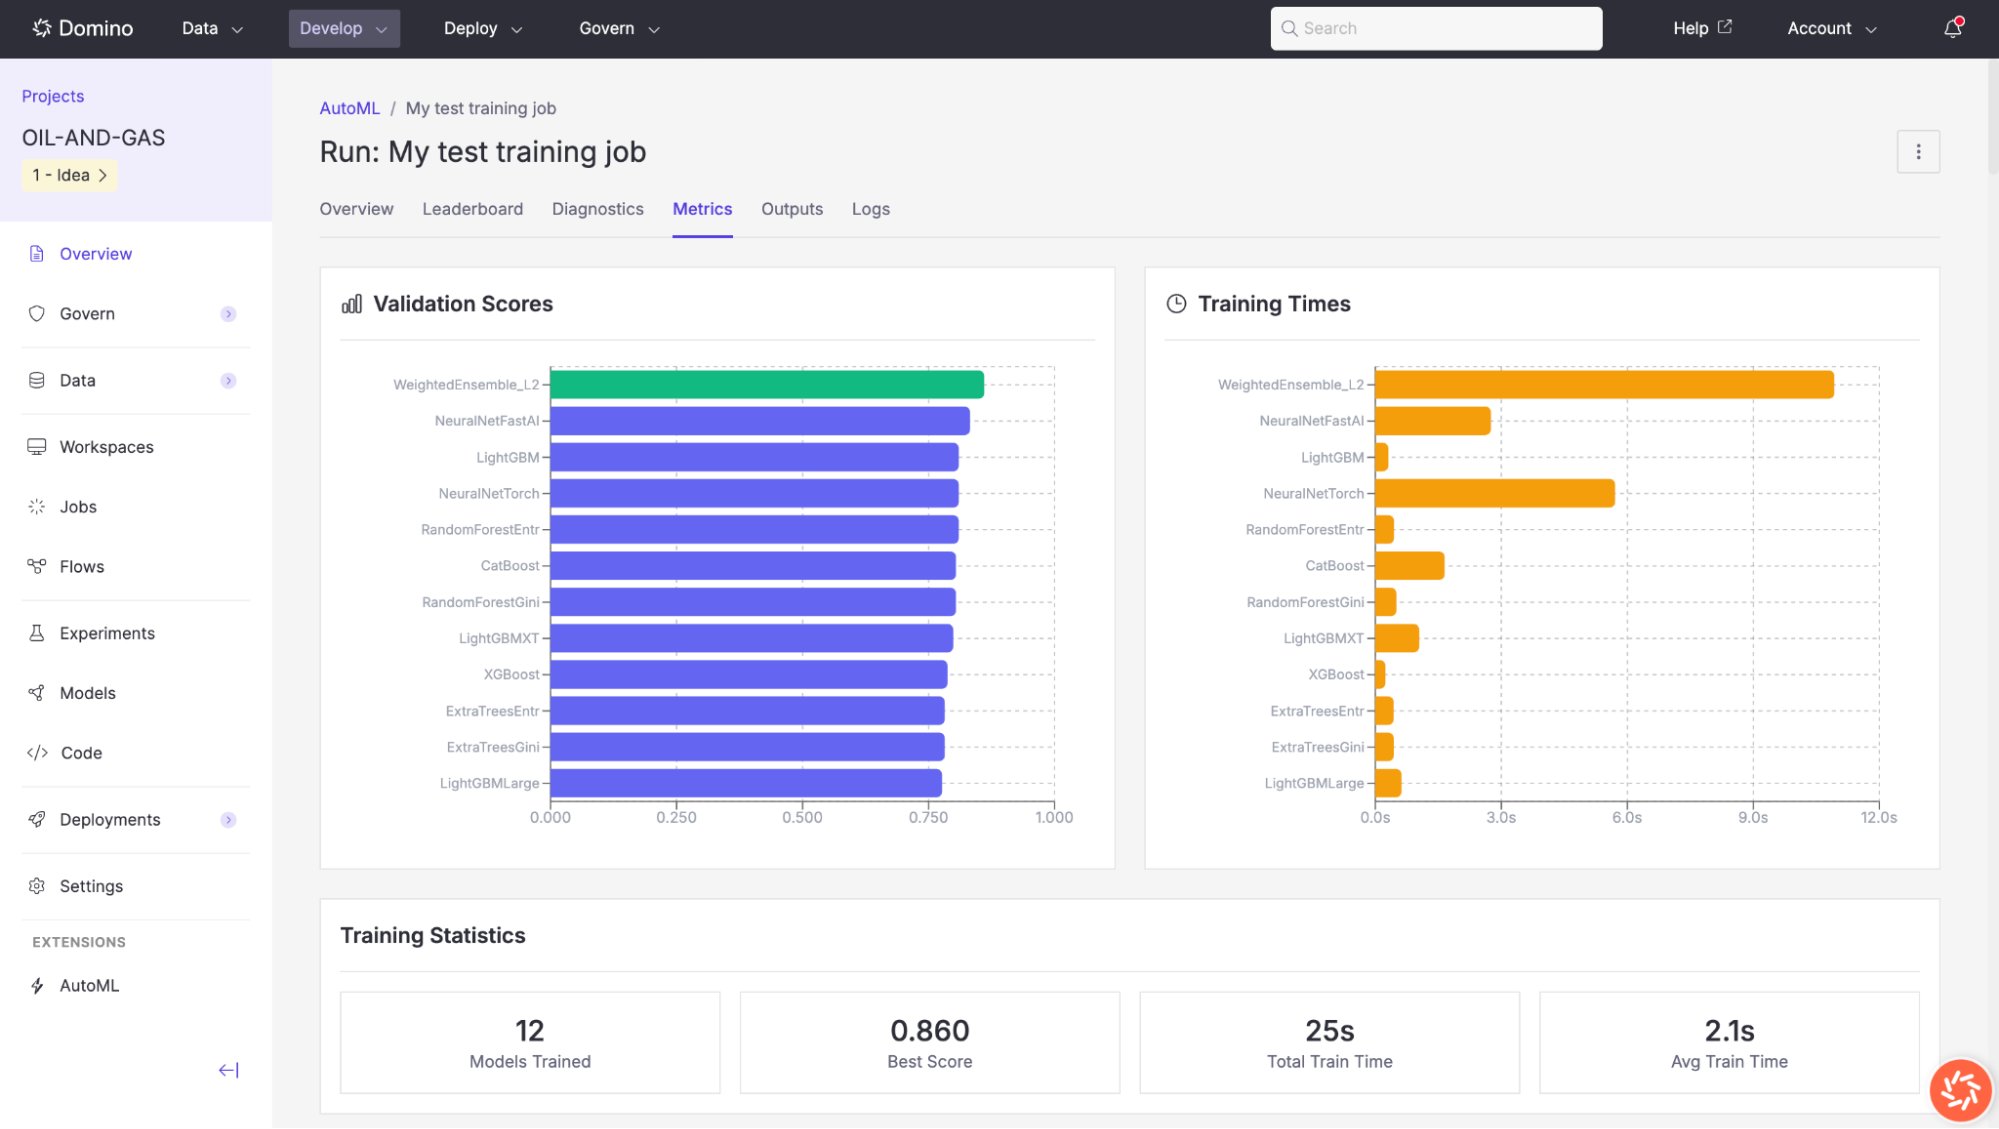Screen dimensions: 1999x1129
Task: Click the purple NeuralNetFastAI validation score bar
Action: pos(760,421)
